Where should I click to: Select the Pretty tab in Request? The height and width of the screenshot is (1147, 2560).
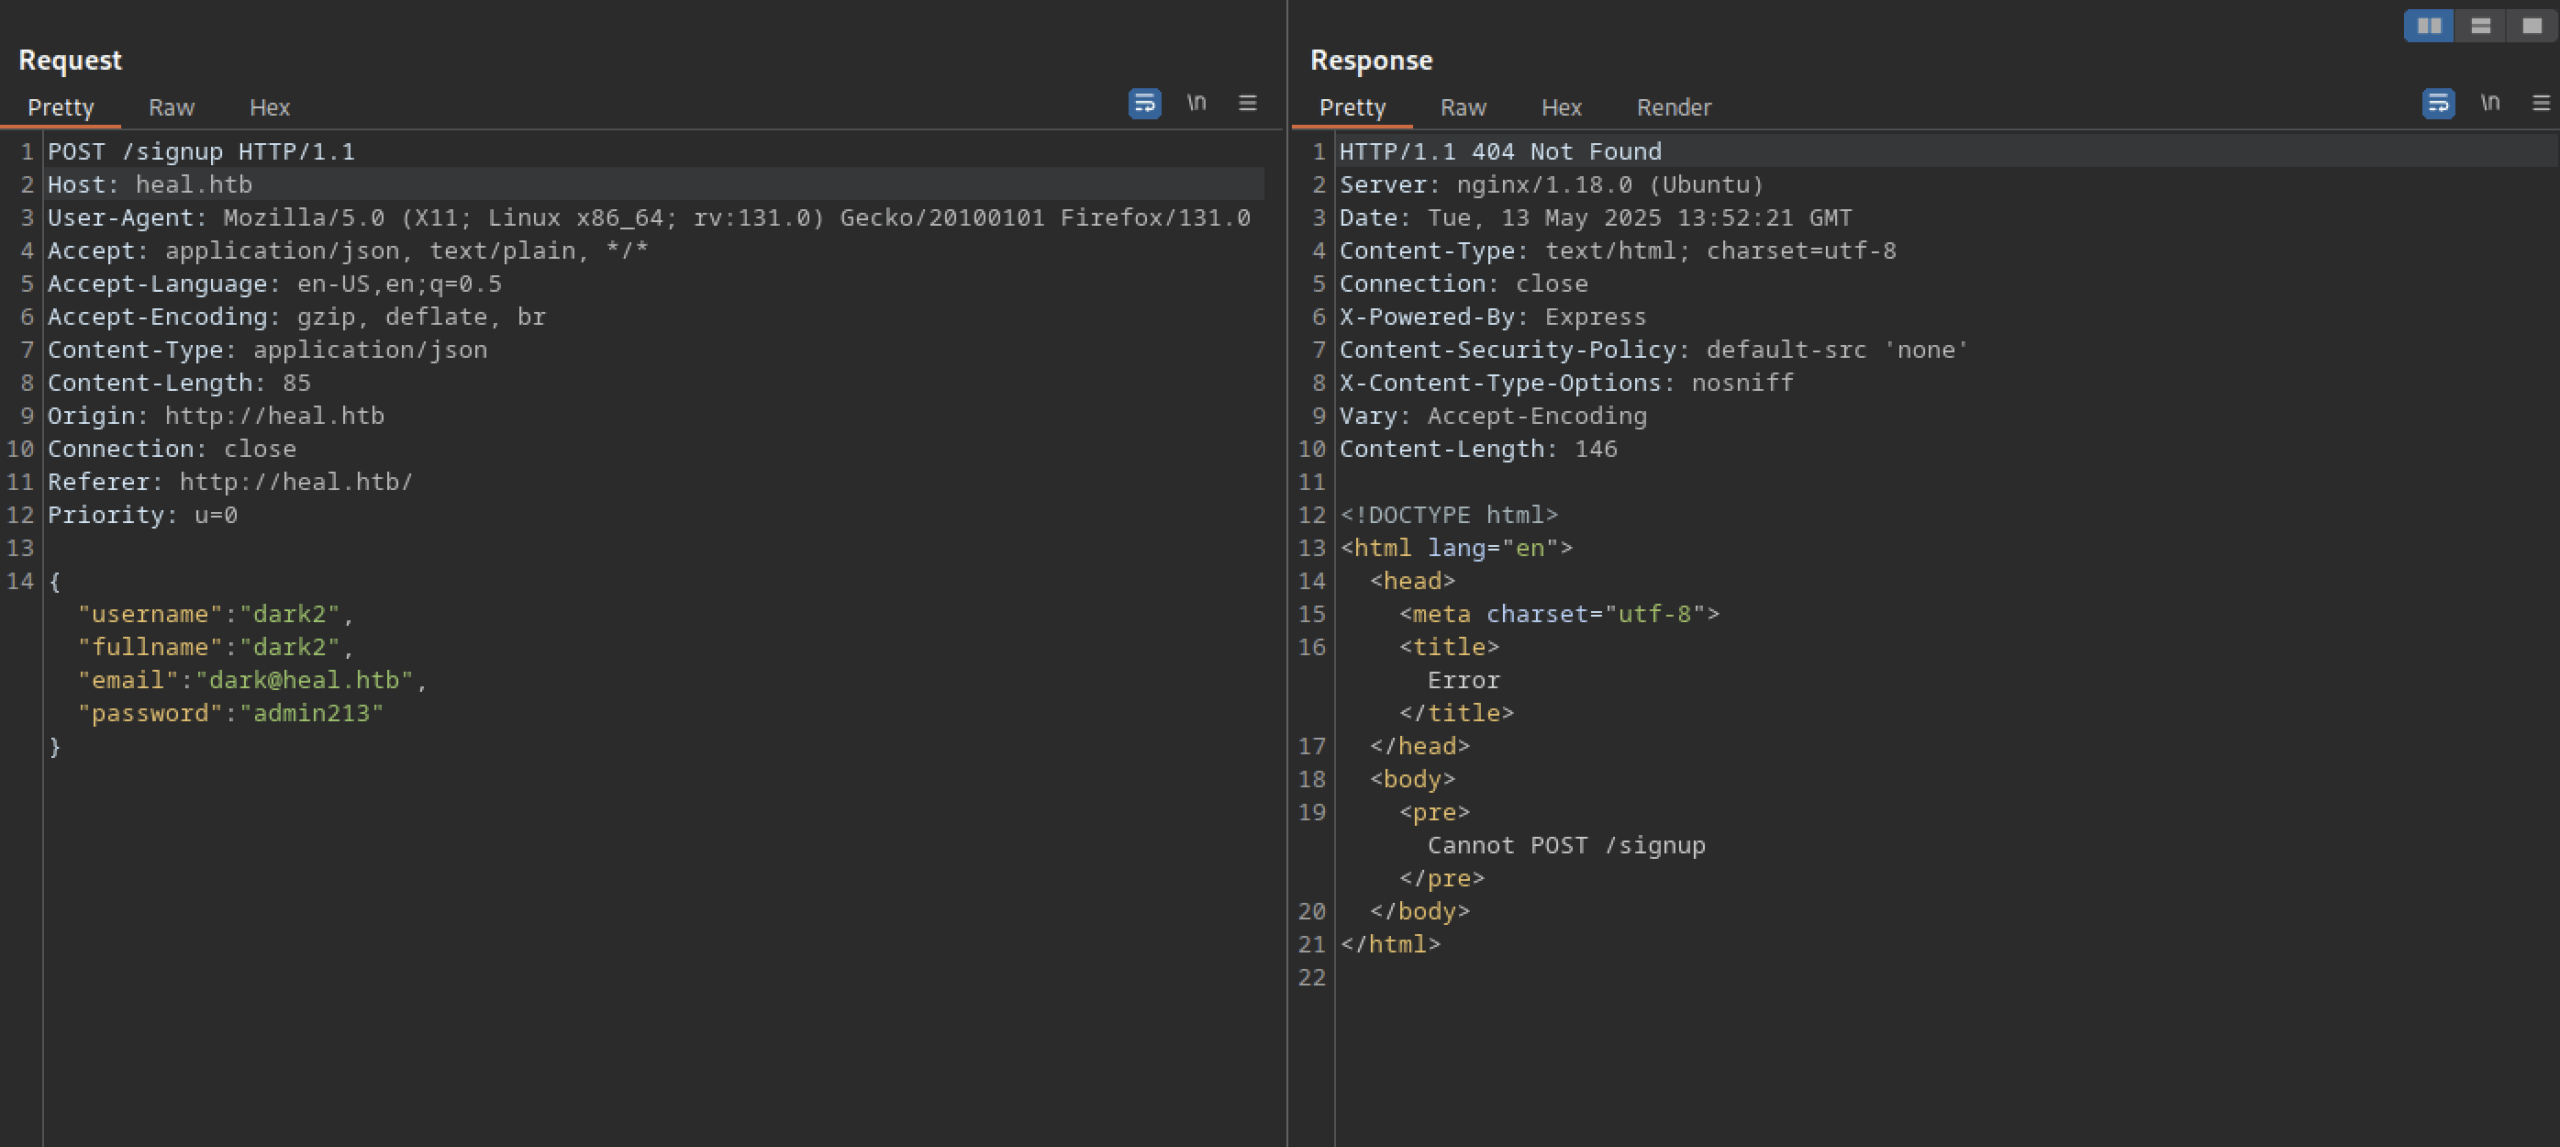(60, 108)
